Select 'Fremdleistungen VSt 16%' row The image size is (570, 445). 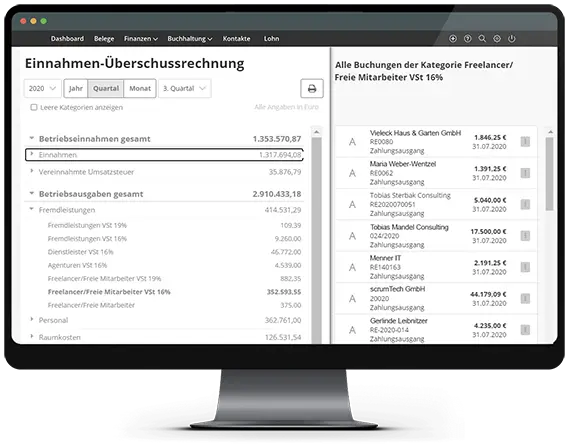click(174, 239)
